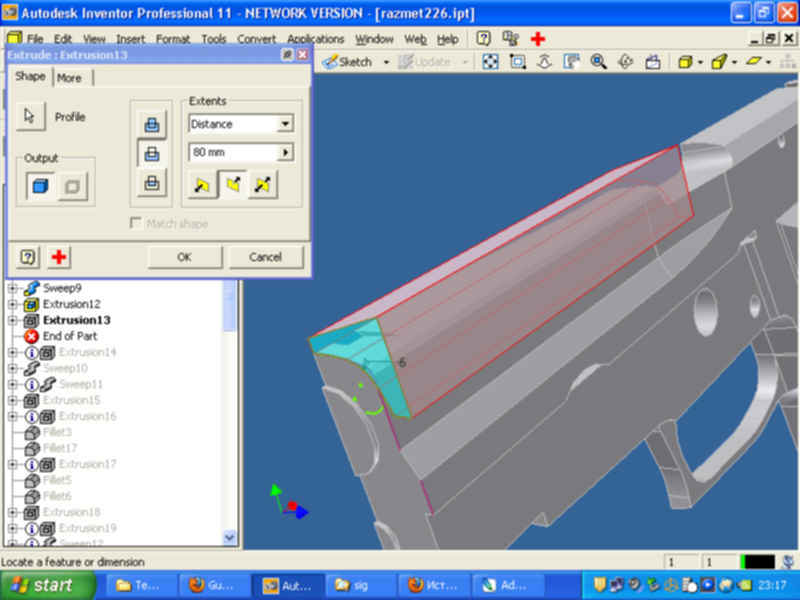Enable the Match shape checkbox
This screenshot has width=800, height=600.
click(x=135, y=224)
